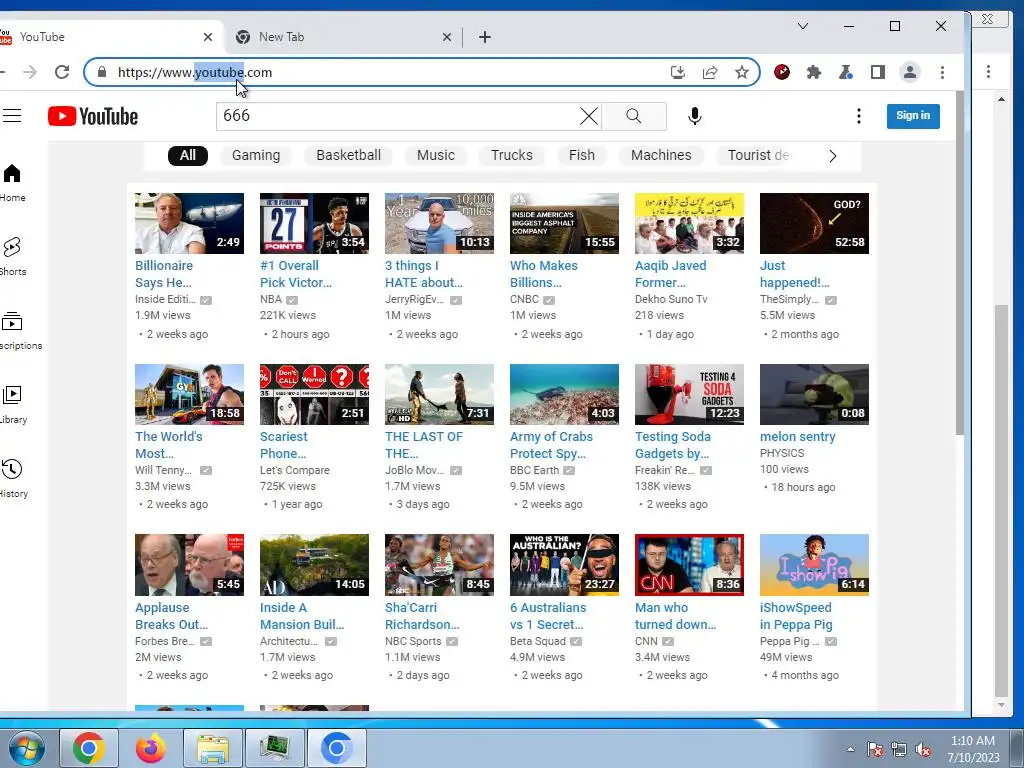Screen dimensions: 1024x768
Task: Open '#1 Overall Pick Victor...' video title
Action: coord(296,274)
